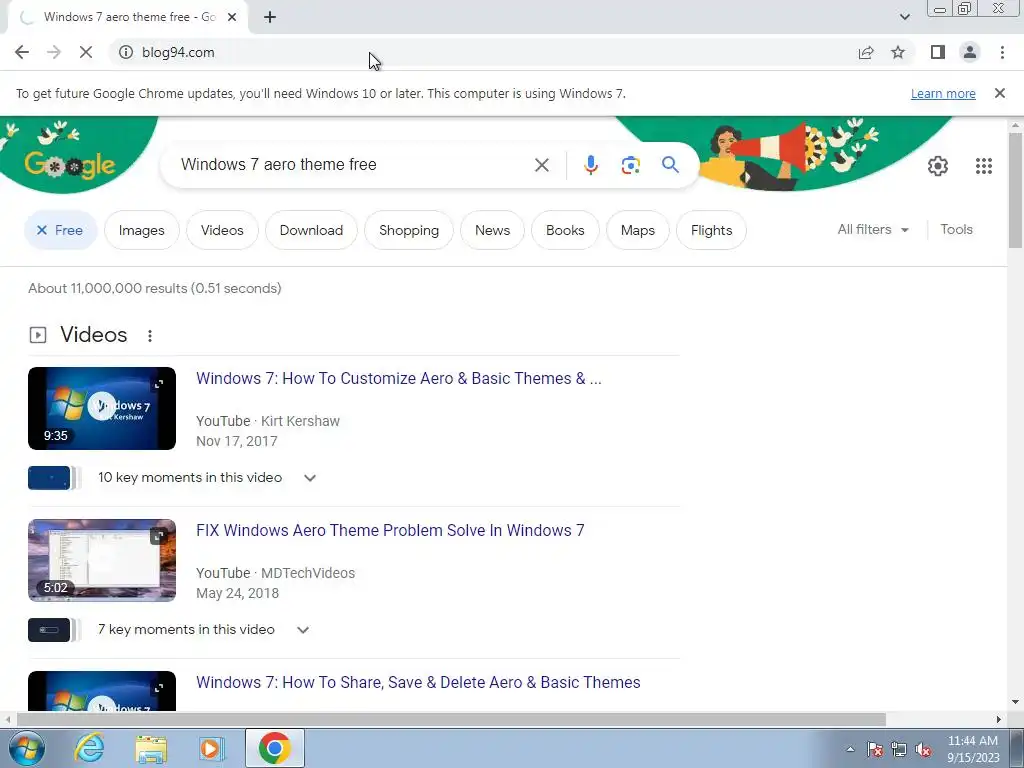This screenshot has height=768, width=1024.
Task: Open the Chrome side panel
Action: (938, 52)
